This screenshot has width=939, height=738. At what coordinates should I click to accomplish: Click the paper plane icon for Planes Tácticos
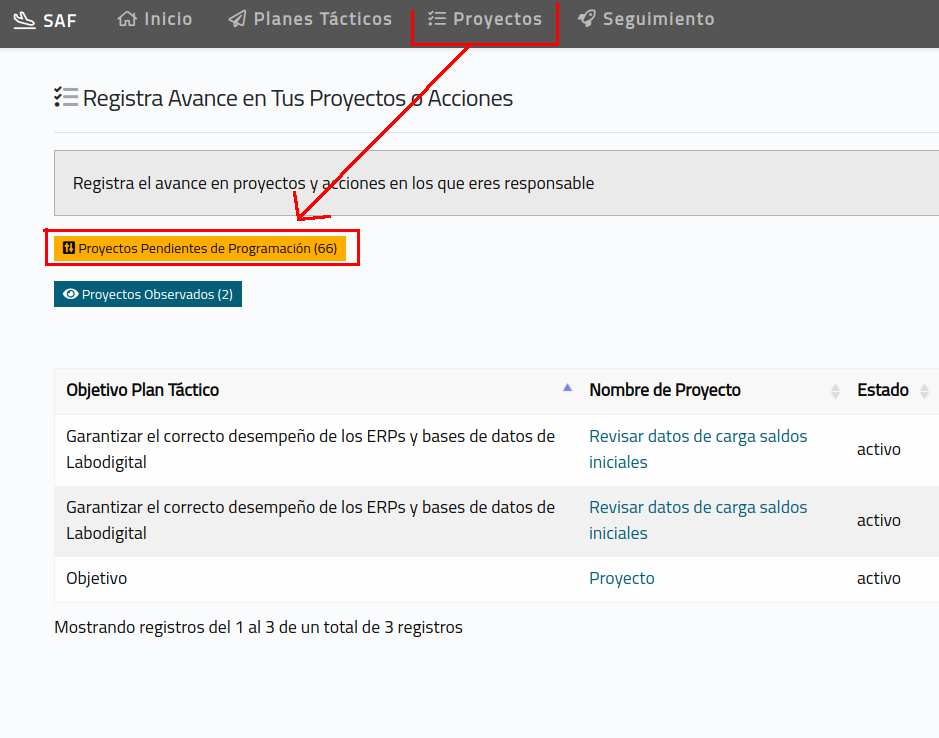237,19
